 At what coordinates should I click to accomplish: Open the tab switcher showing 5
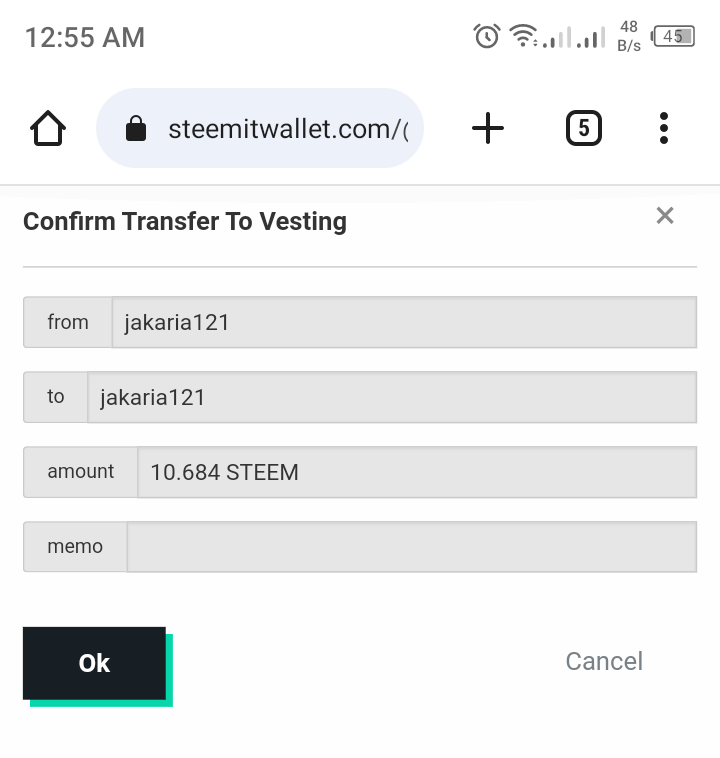584,128
